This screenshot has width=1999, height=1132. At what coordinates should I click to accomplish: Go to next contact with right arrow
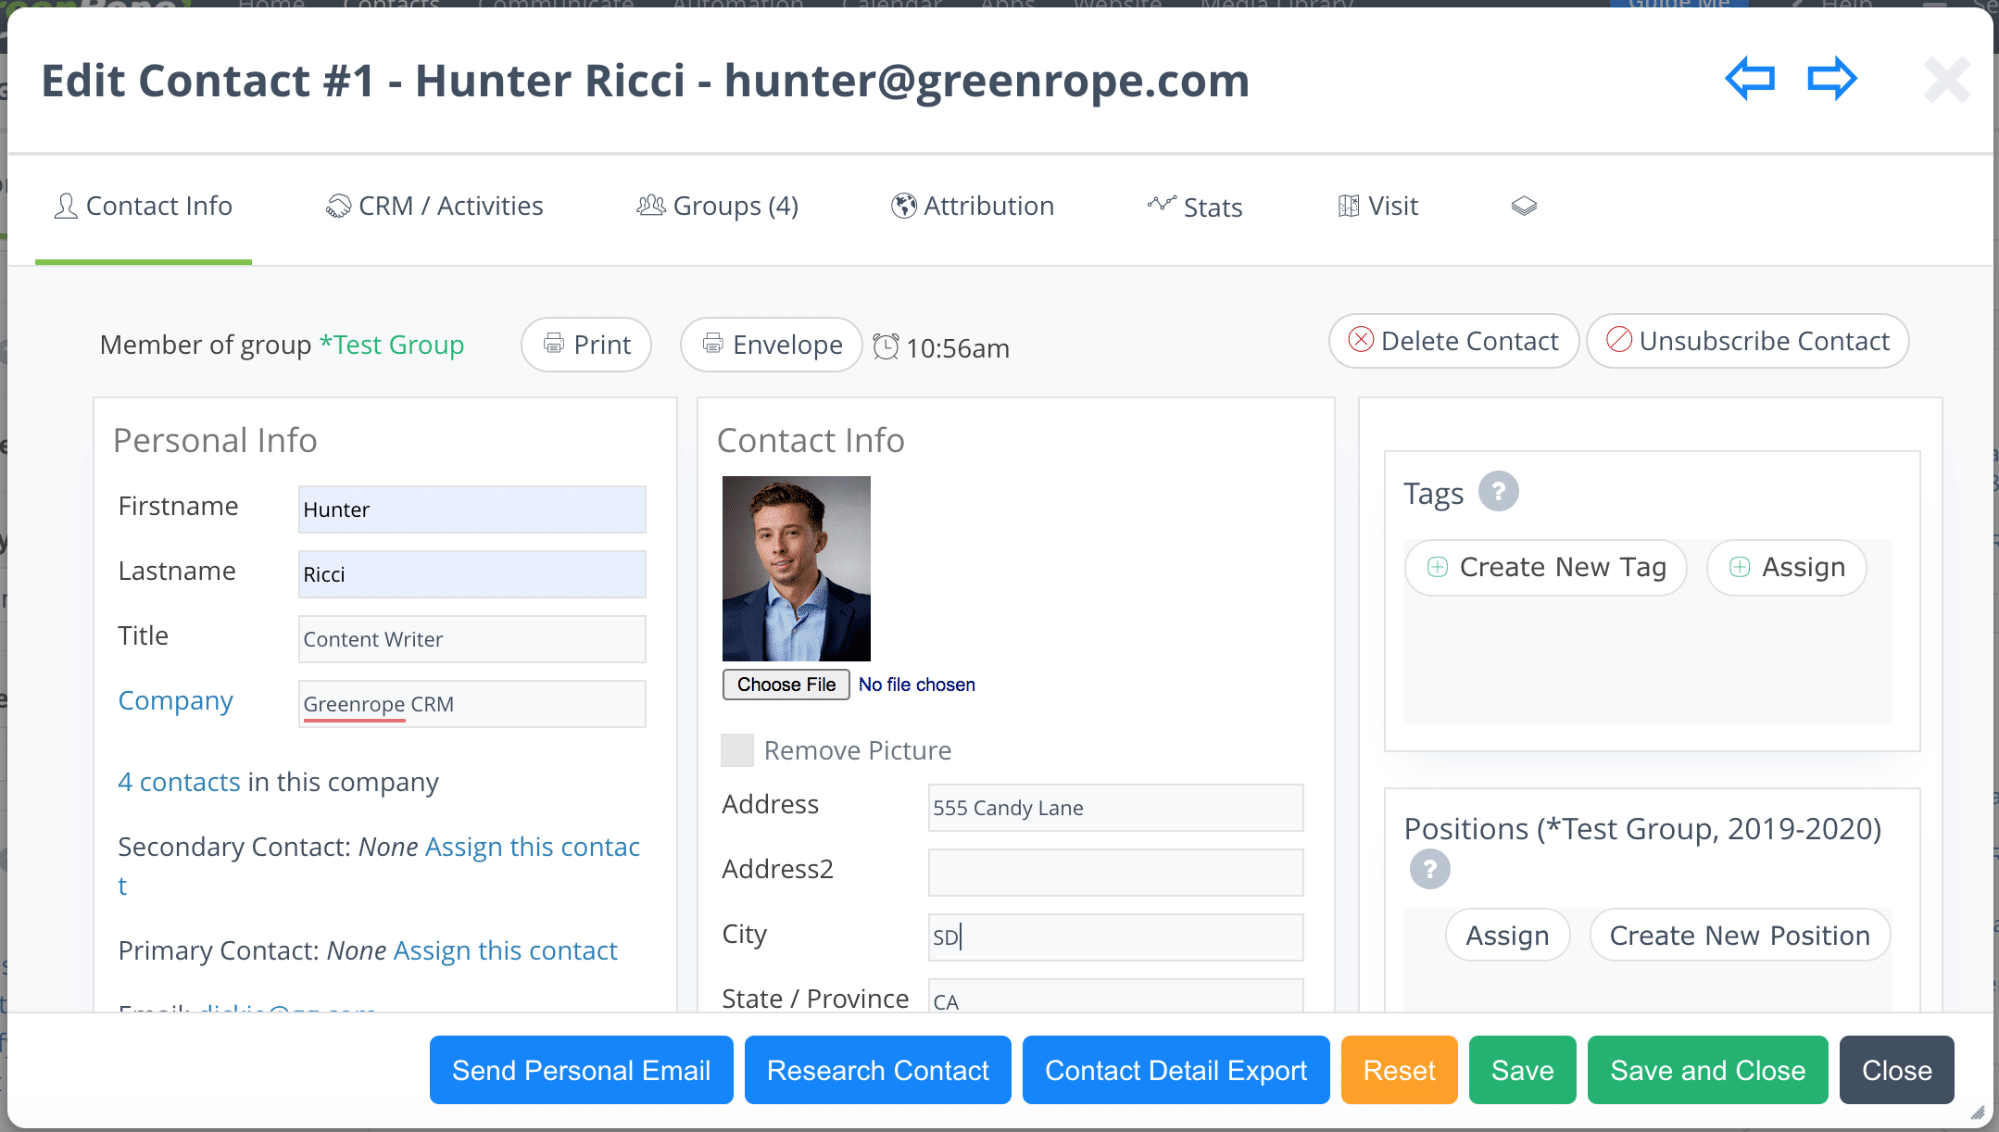(1832, 78)
